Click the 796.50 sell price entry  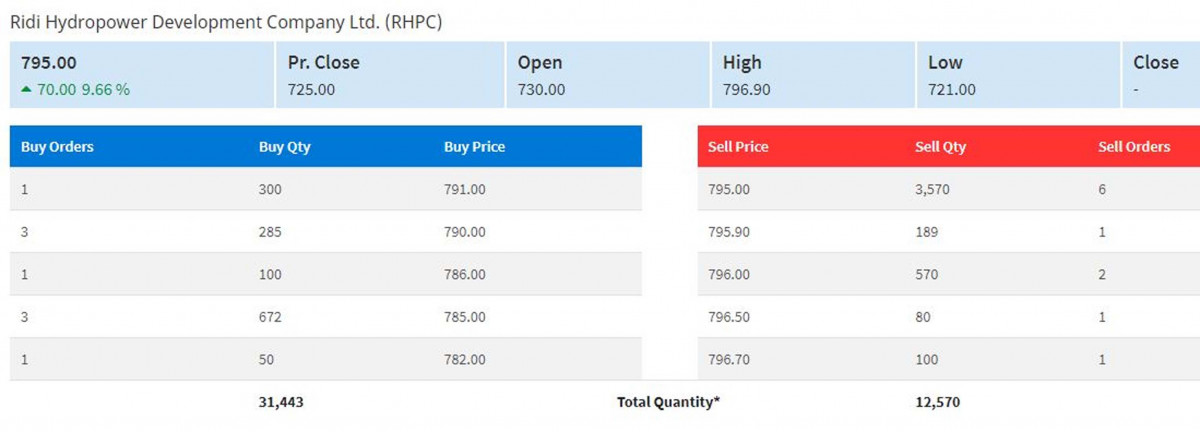coord(729,317)
